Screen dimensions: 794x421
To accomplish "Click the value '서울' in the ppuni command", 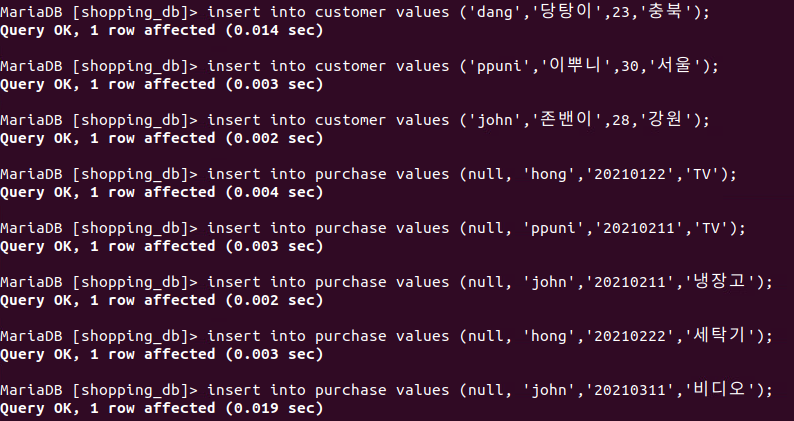I will 674,65.
